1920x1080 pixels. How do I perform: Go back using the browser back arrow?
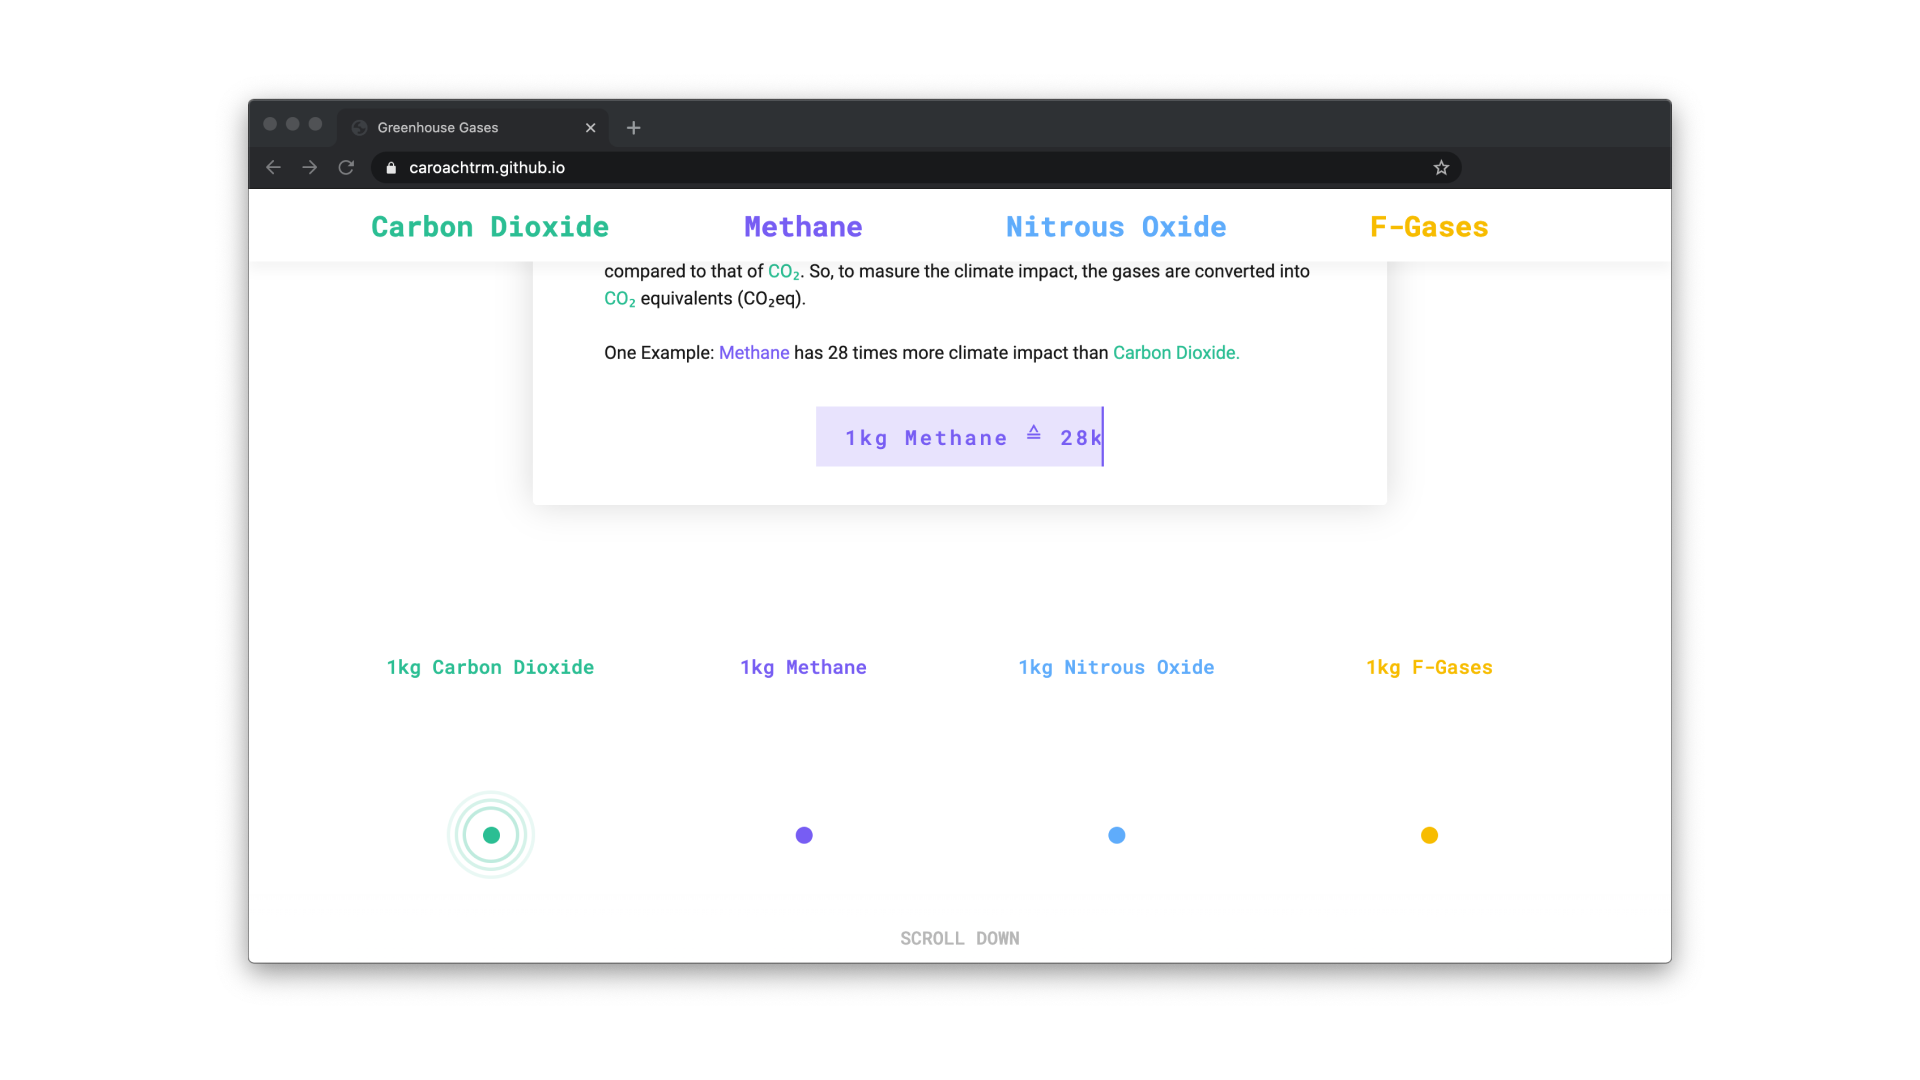click(273, 168)
